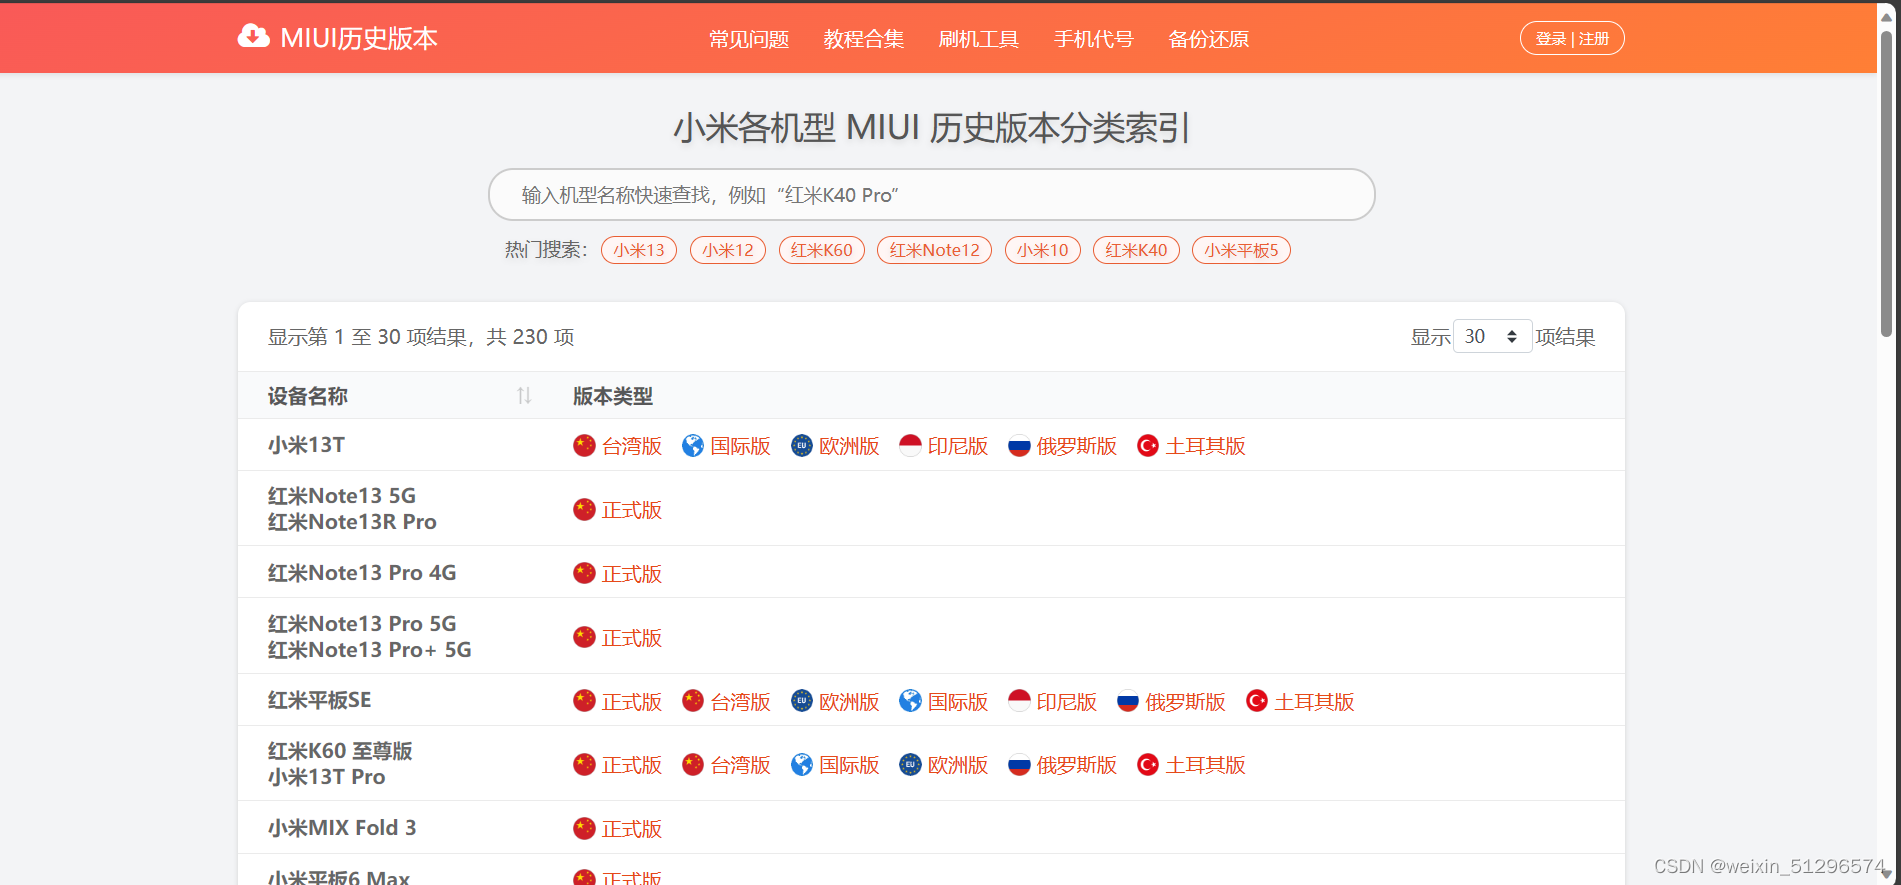Open 土耳其版 link for 小米13T
The height and width of the screenshot is (885, 1901).
tap(1206, 446)
